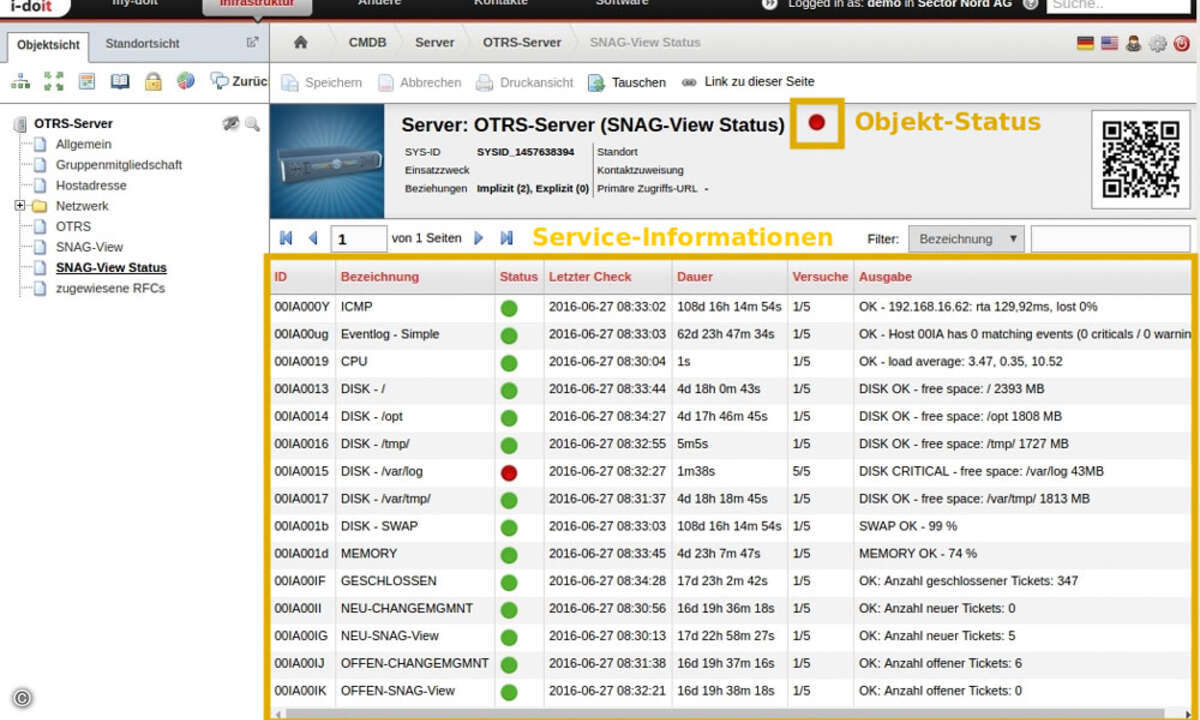This screenshot has height=720, width=1200.
Task: Select Hostadresse in the tree
Action: (91, 186)
